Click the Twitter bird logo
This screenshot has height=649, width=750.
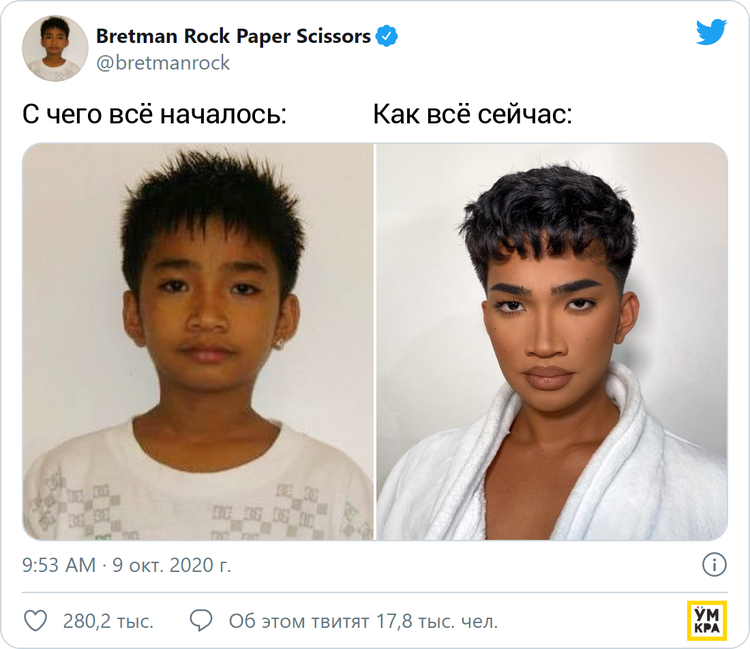click(711, 32)
